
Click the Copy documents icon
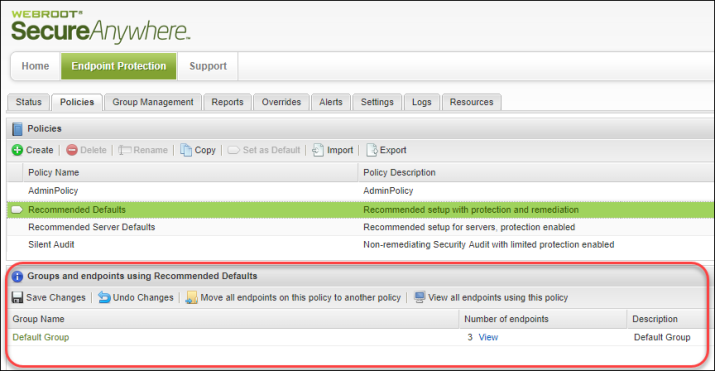186,150
